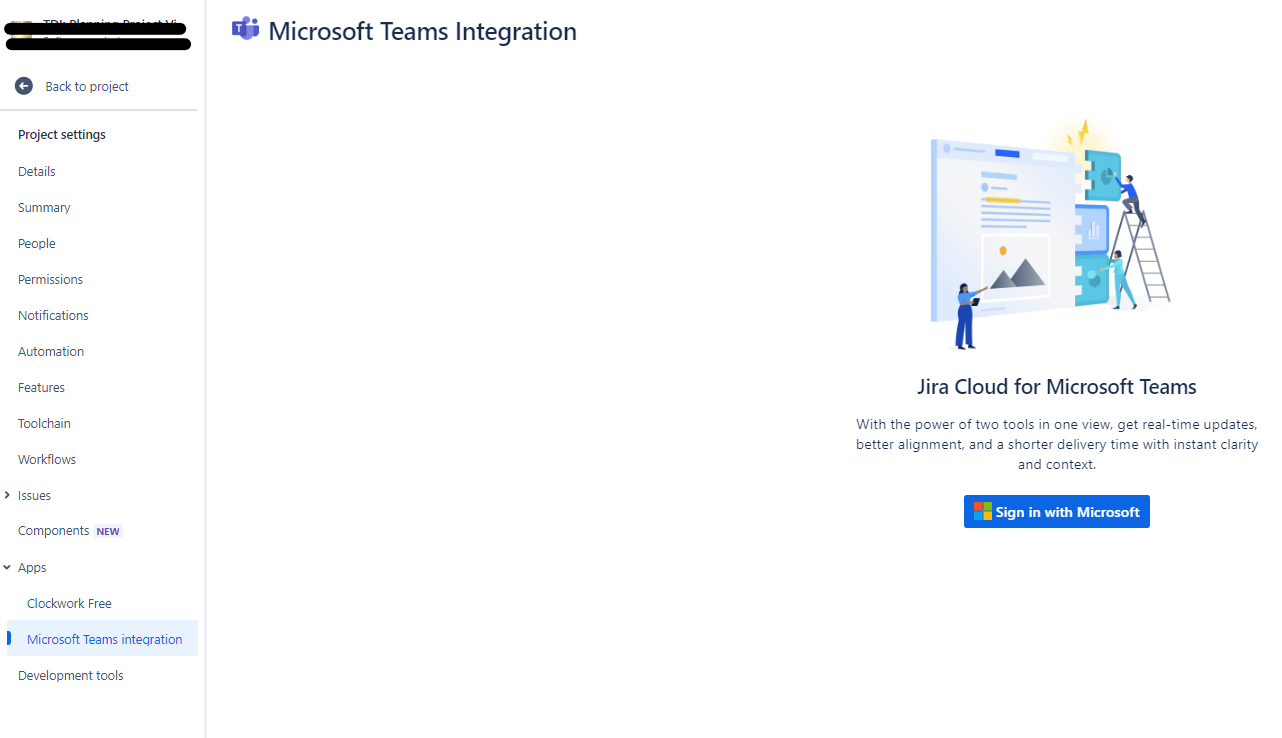
Task: Select the Automation settings entry
Action: tap(51, 351)
